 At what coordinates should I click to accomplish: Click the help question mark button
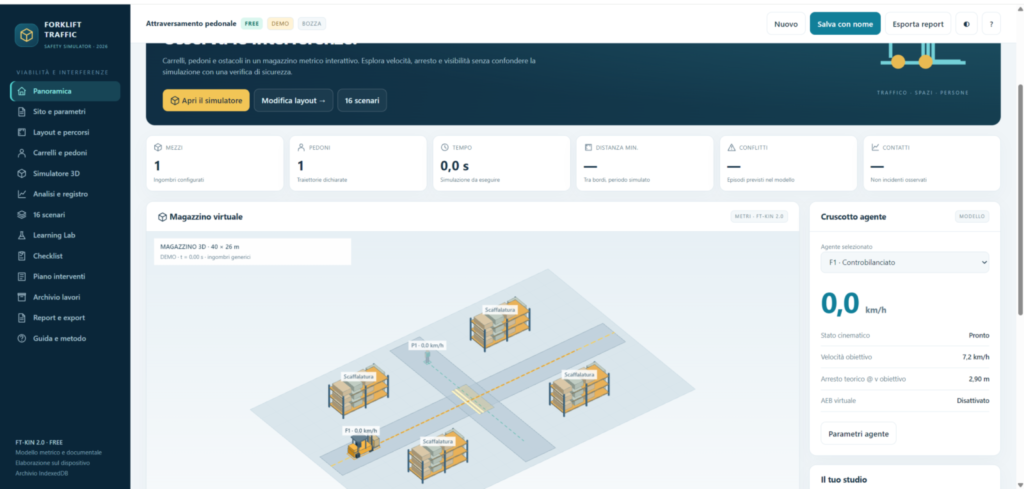click(991, 24)
